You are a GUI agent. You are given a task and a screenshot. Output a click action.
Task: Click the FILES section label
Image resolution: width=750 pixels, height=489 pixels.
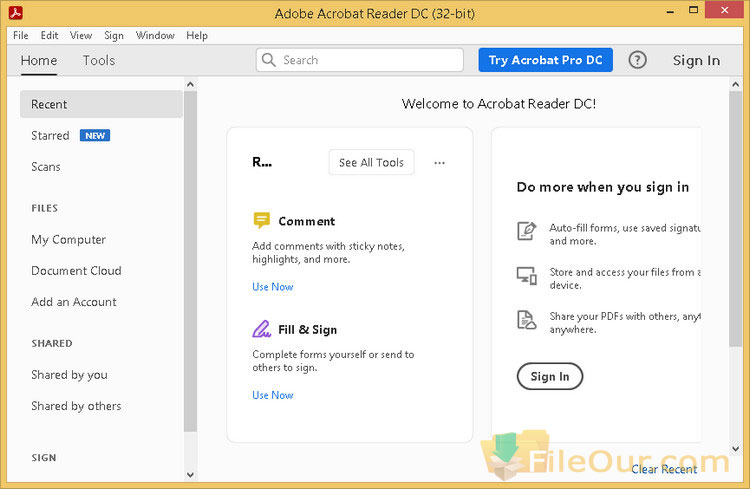click(44, 208)
